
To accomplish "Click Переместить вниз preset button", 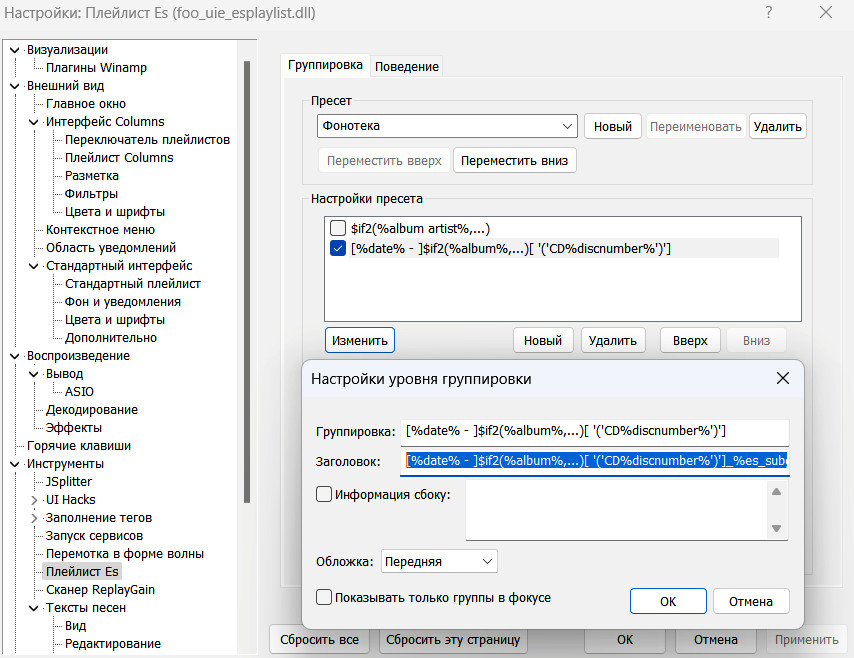I will pos(514,160).
